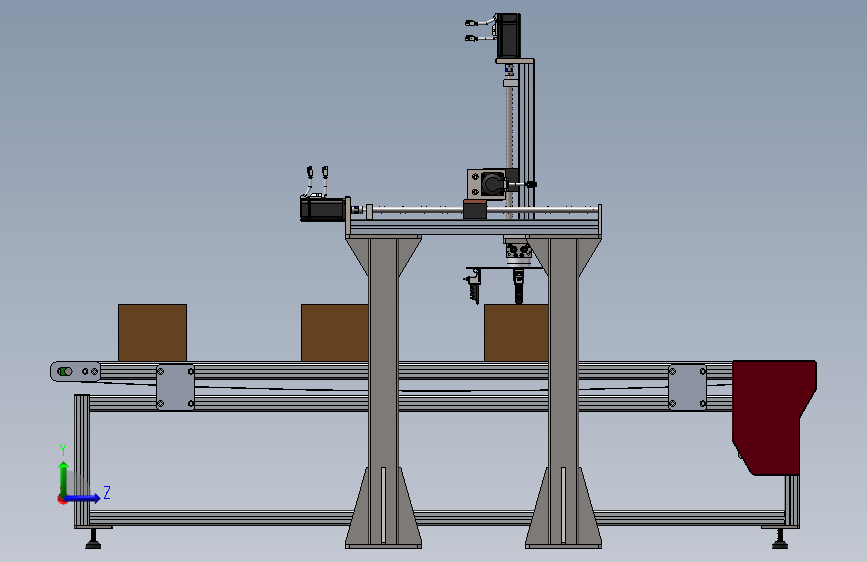Select the left leveling foot

(x=93, y=539)
